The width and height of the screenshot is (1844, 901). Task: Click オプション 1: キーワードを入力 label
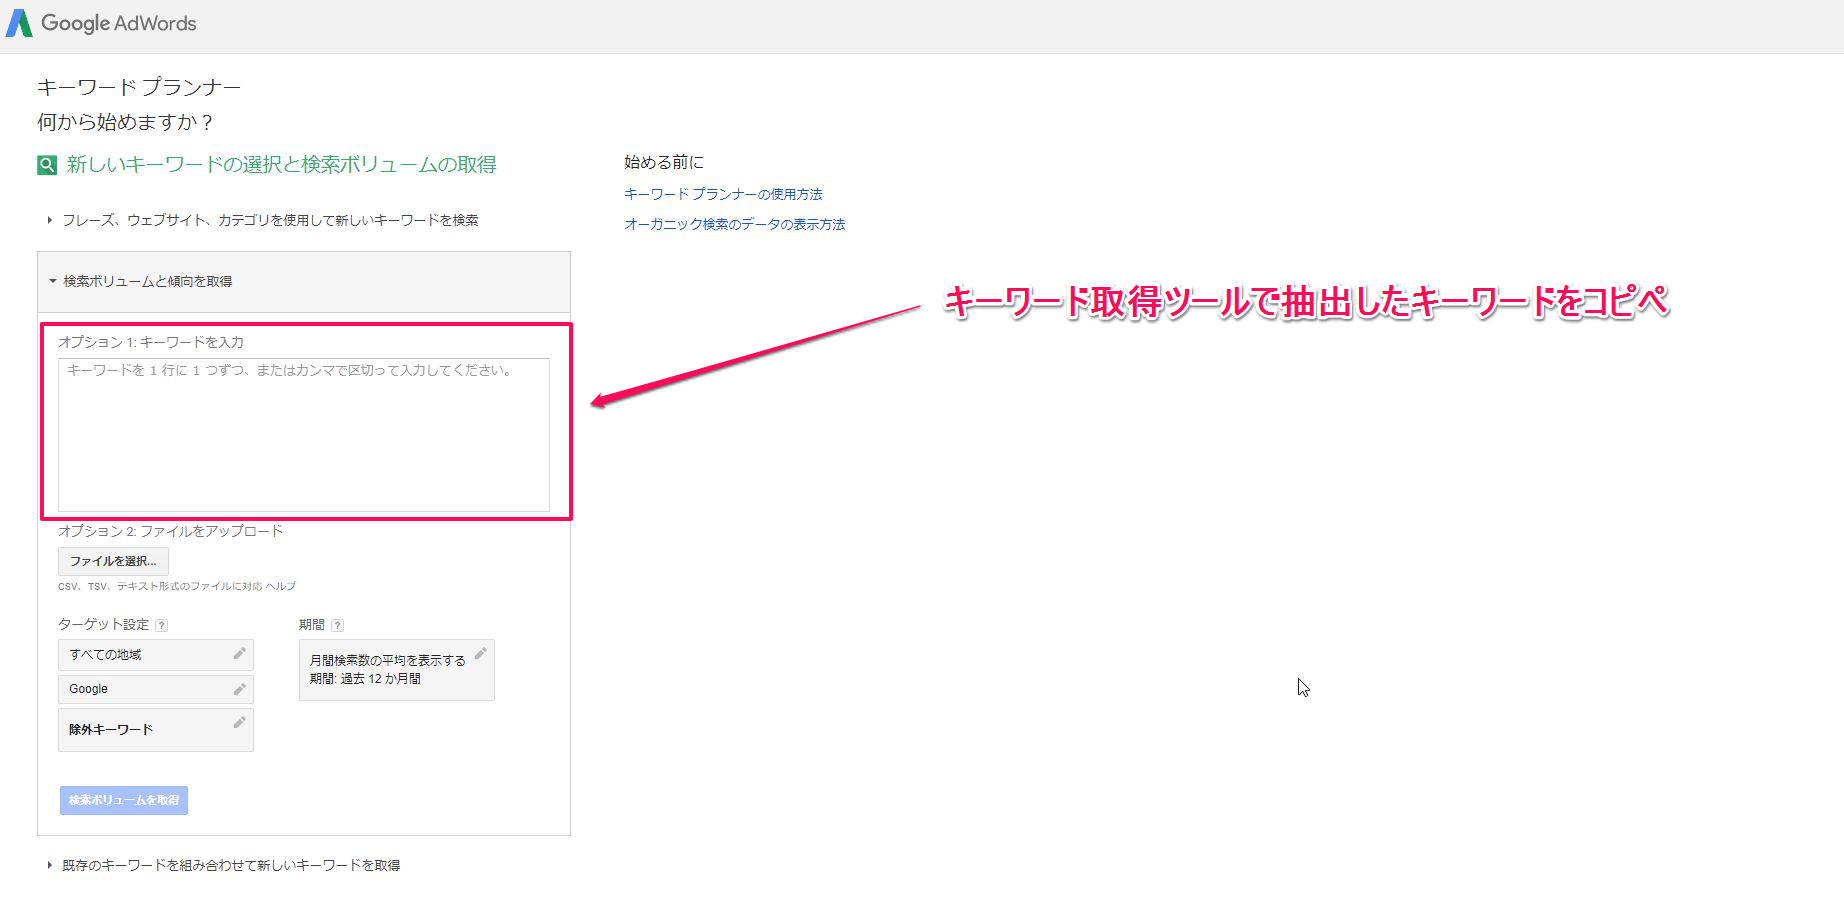[151, 342]
